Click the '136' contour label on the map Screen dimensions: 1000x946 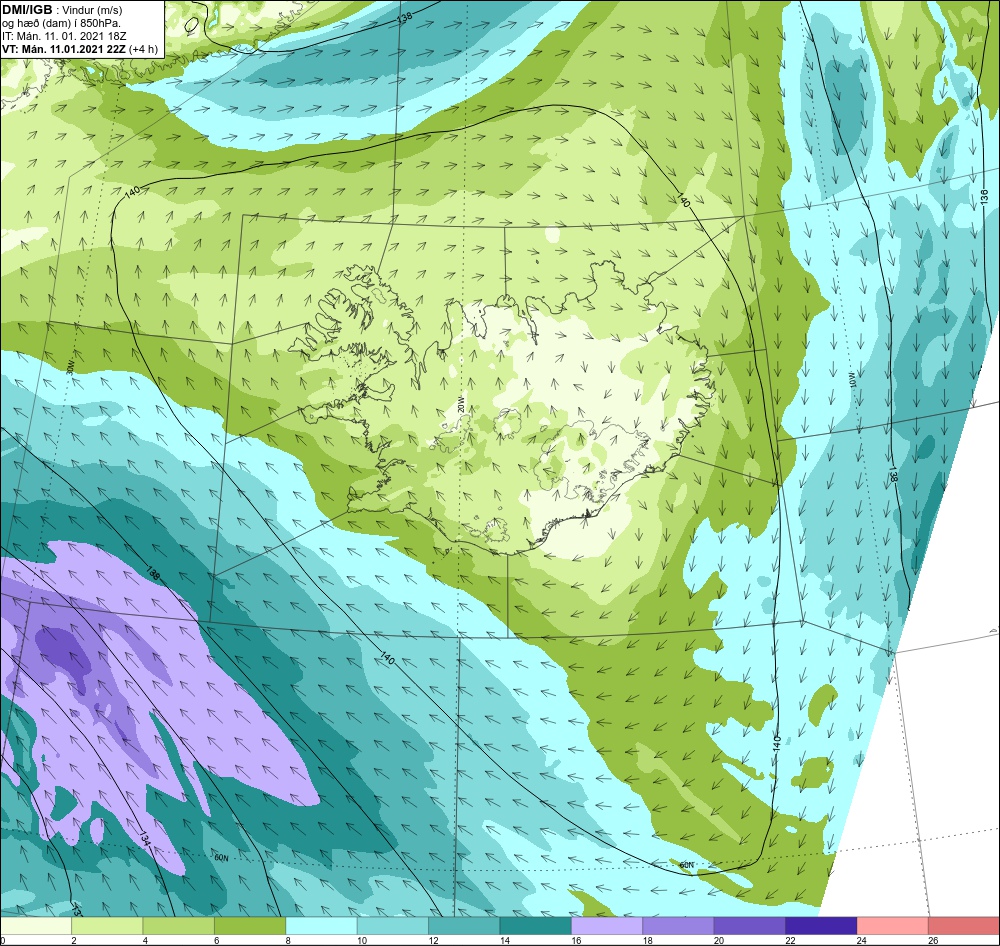(x=985, y=196)
